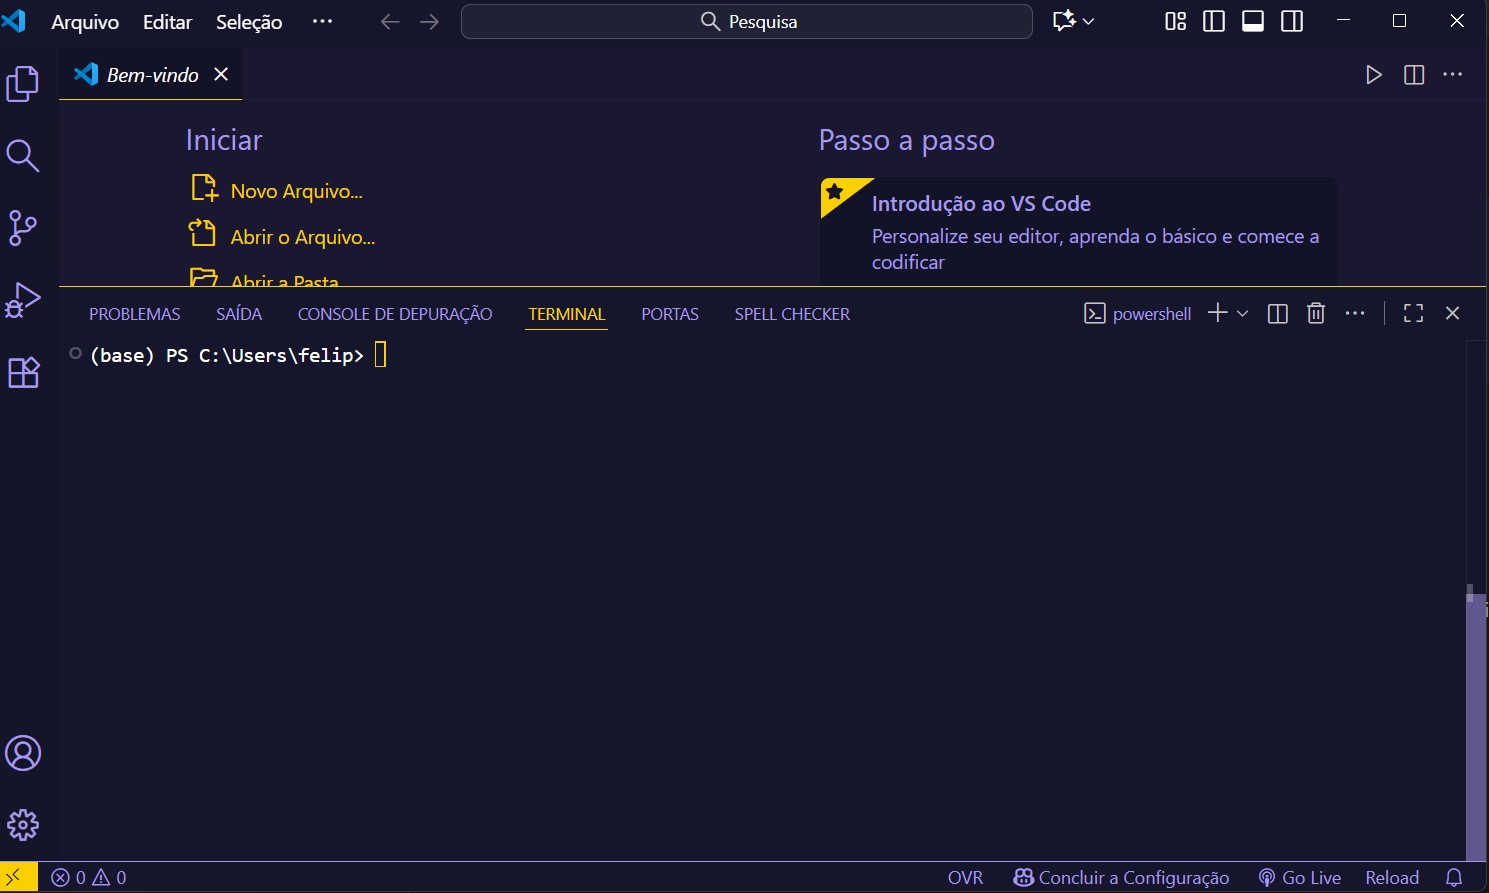Open 'Novo Arquivo...' link

(x=296, y=190)
